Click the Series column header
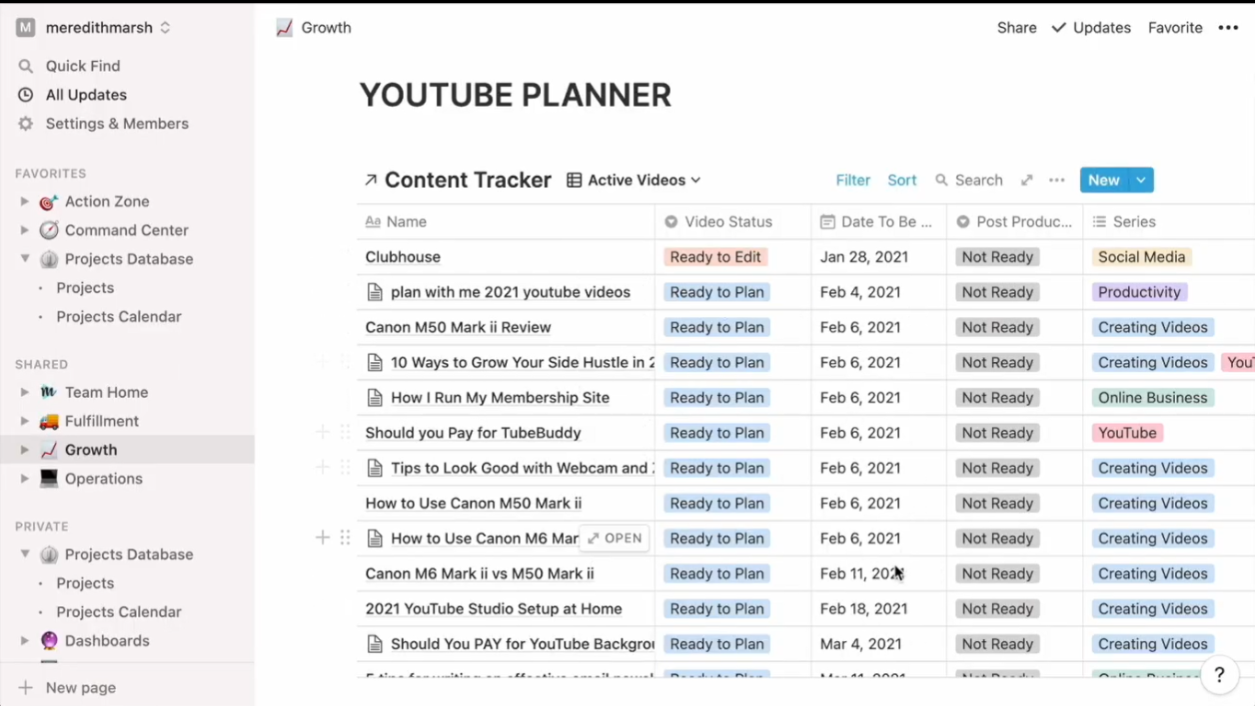This screenshot has height=706, width=1255. [x=1169, y=222]
